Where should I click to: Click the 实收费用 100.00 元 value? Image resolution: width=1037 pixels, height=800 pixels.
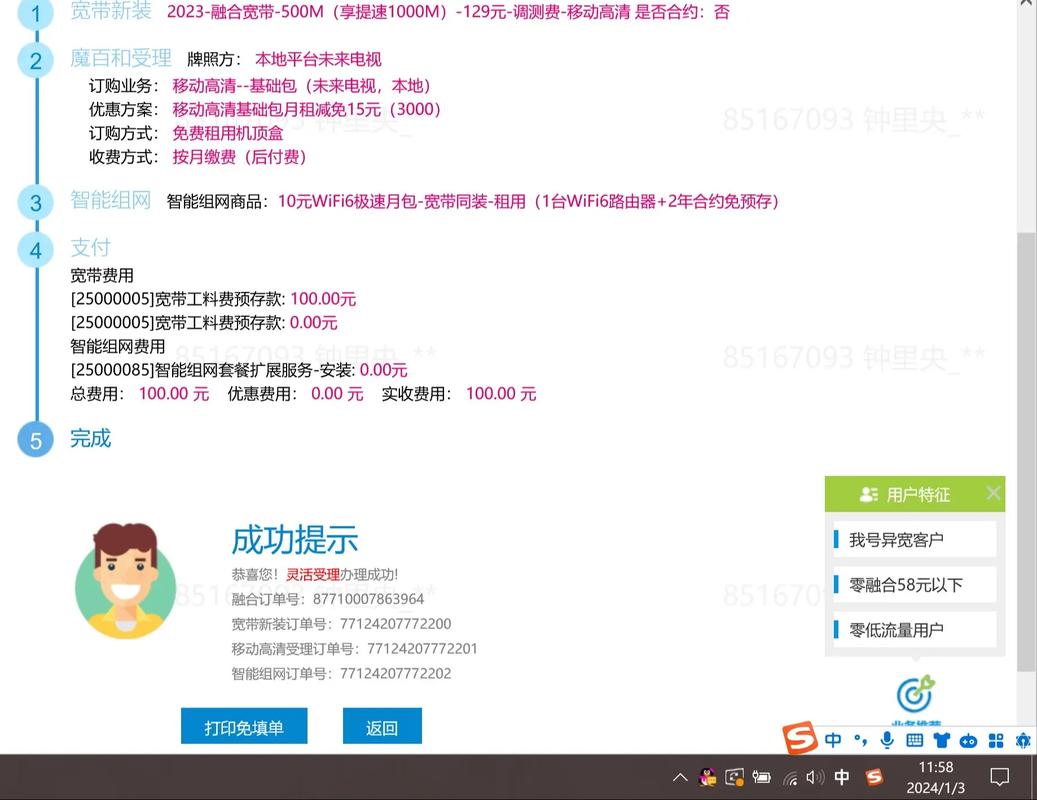point(501,393)
